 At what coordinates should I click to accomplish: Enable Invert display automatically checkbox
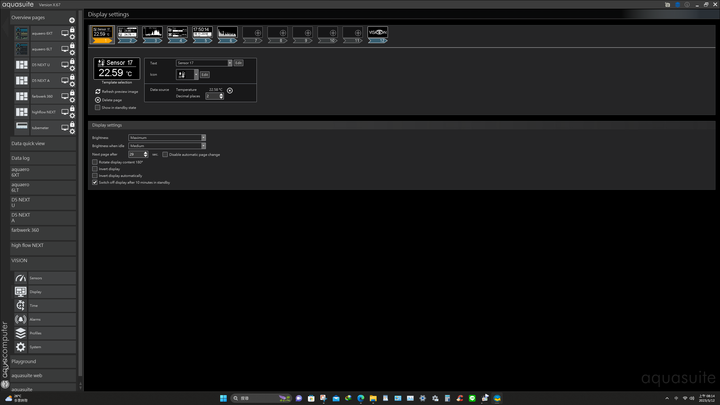95,175
